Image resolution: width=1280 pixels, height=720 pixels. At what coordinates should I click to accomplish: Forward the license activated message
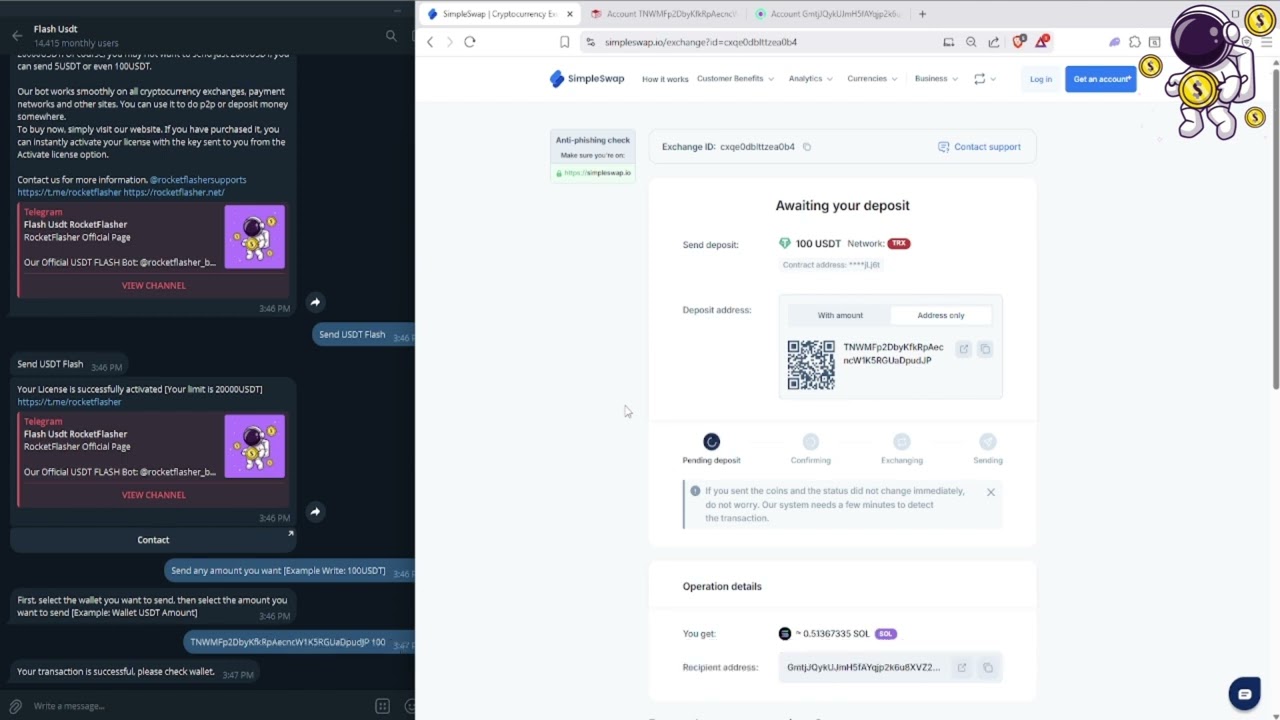coord(315,512)
